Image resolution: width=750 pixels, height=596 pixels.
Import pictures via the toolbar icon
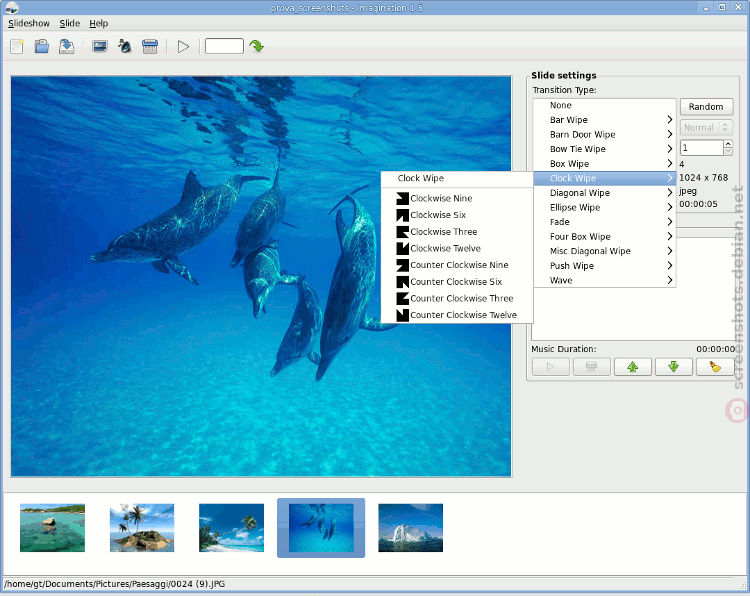100,46
